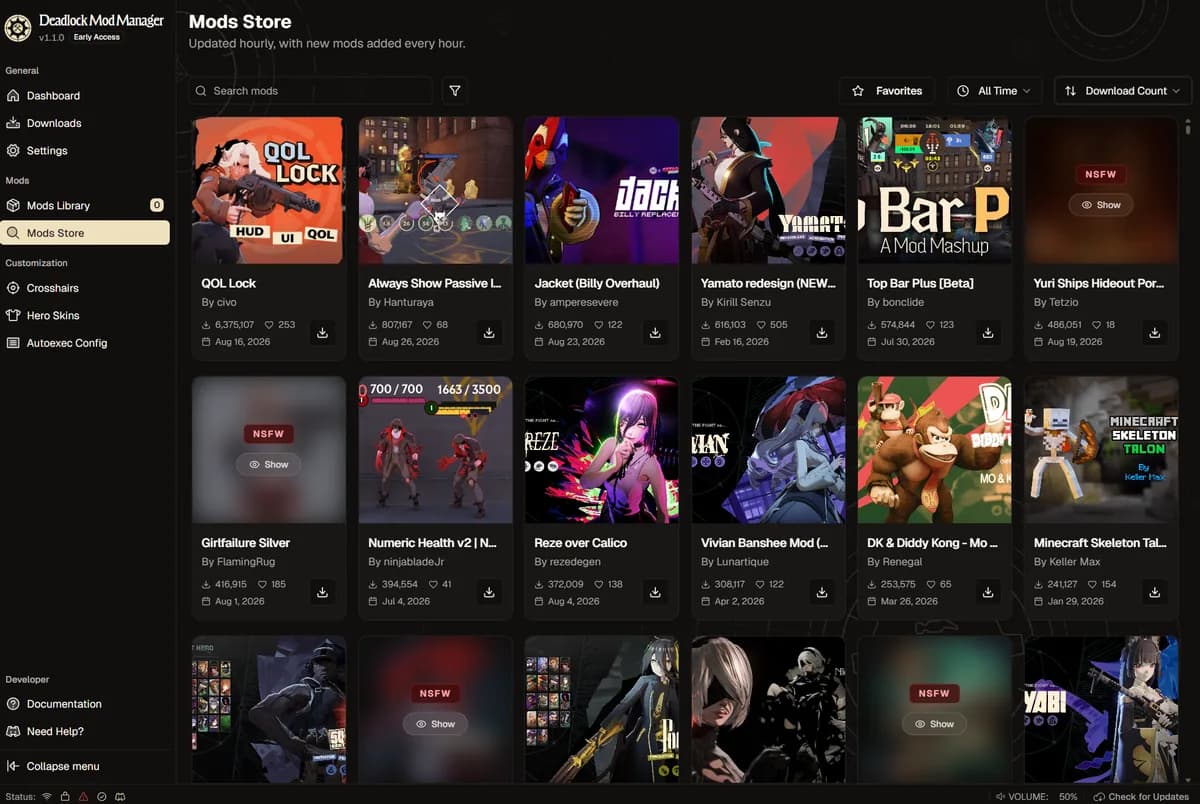Image resolution: width=1200 pixels, height=804 pixels.
Task: Open Autoexec Config
Action: click(x=86, y=343)
